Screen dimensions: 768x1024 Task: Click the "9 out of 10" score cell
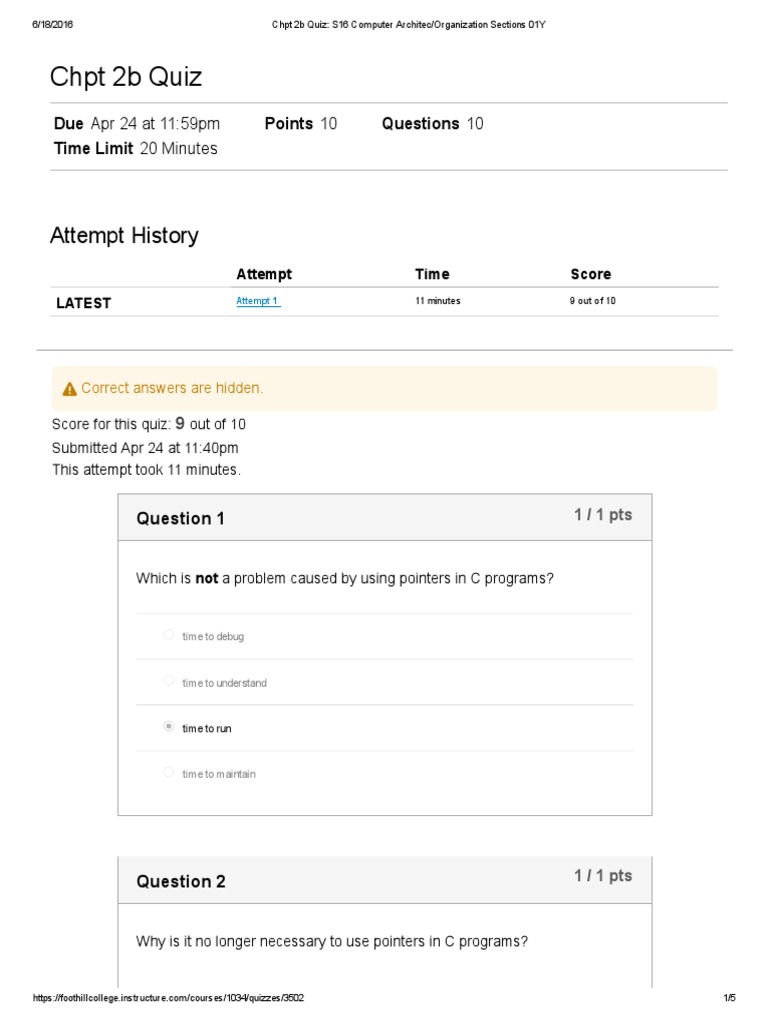(x=593, y=301)
